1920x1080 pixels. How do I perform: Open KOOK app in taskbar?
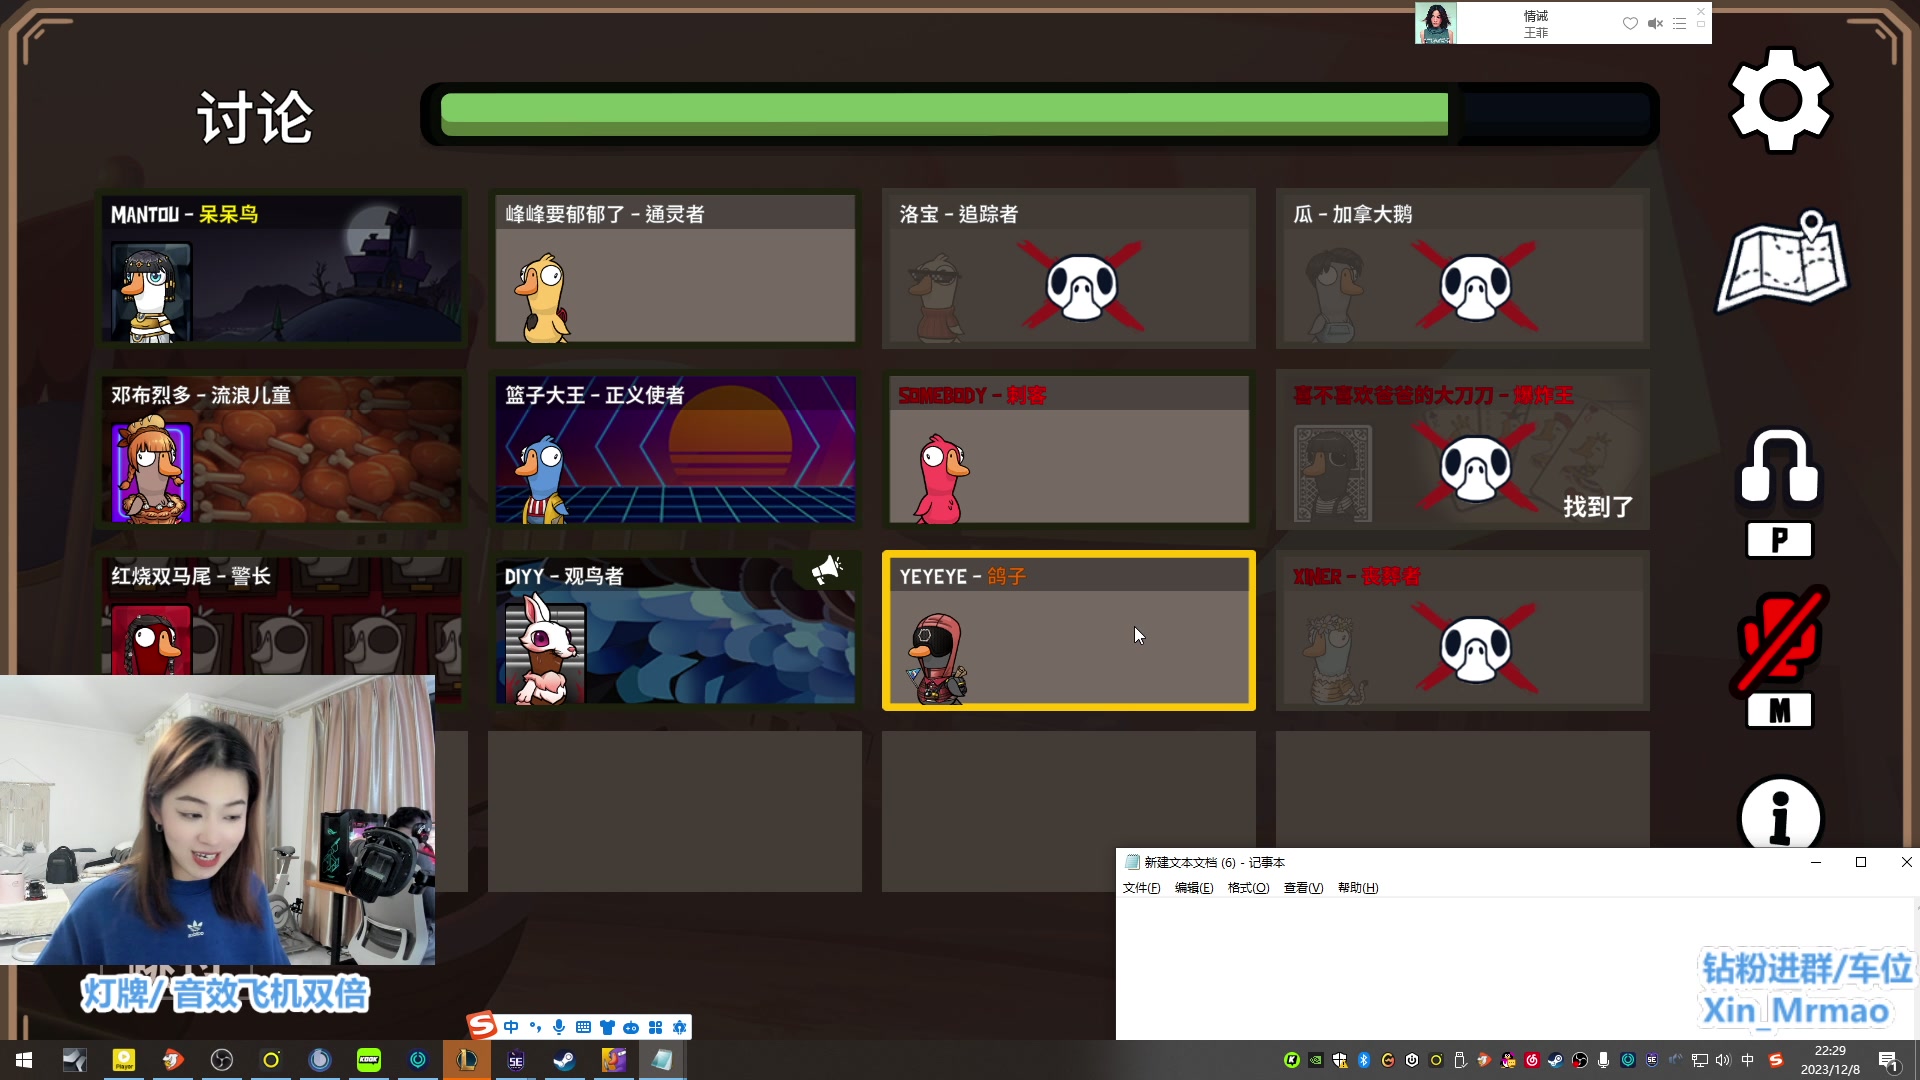coord(369,1060)
